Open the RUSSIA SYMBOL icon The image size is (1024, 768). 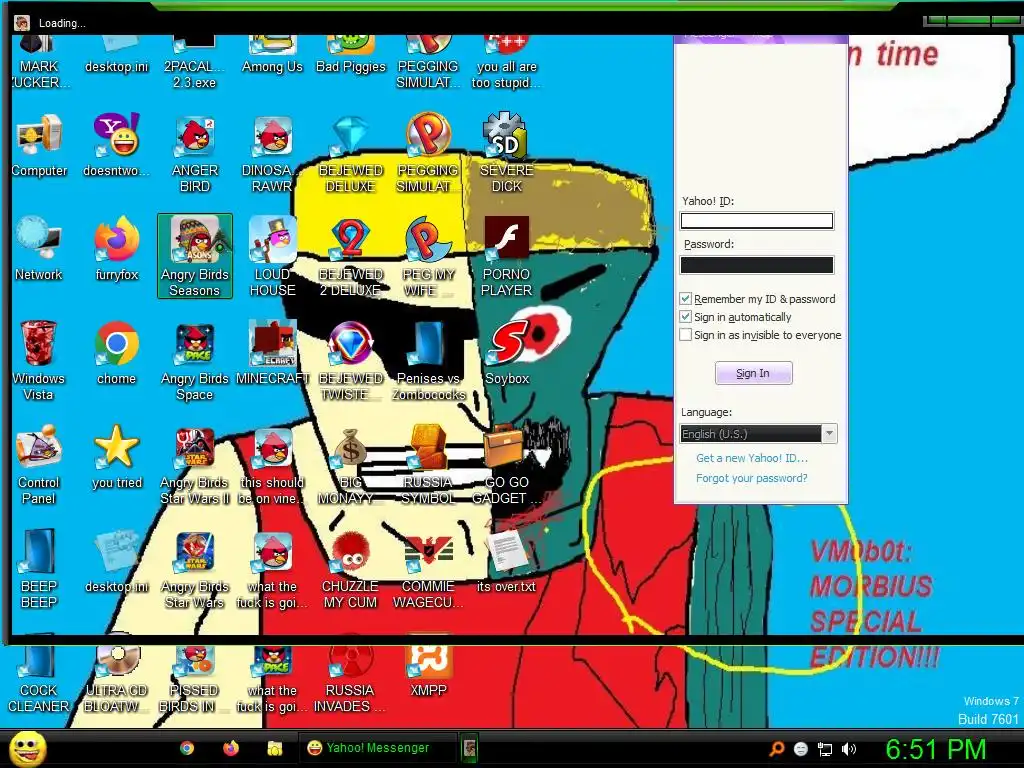[x=428, y=464]
